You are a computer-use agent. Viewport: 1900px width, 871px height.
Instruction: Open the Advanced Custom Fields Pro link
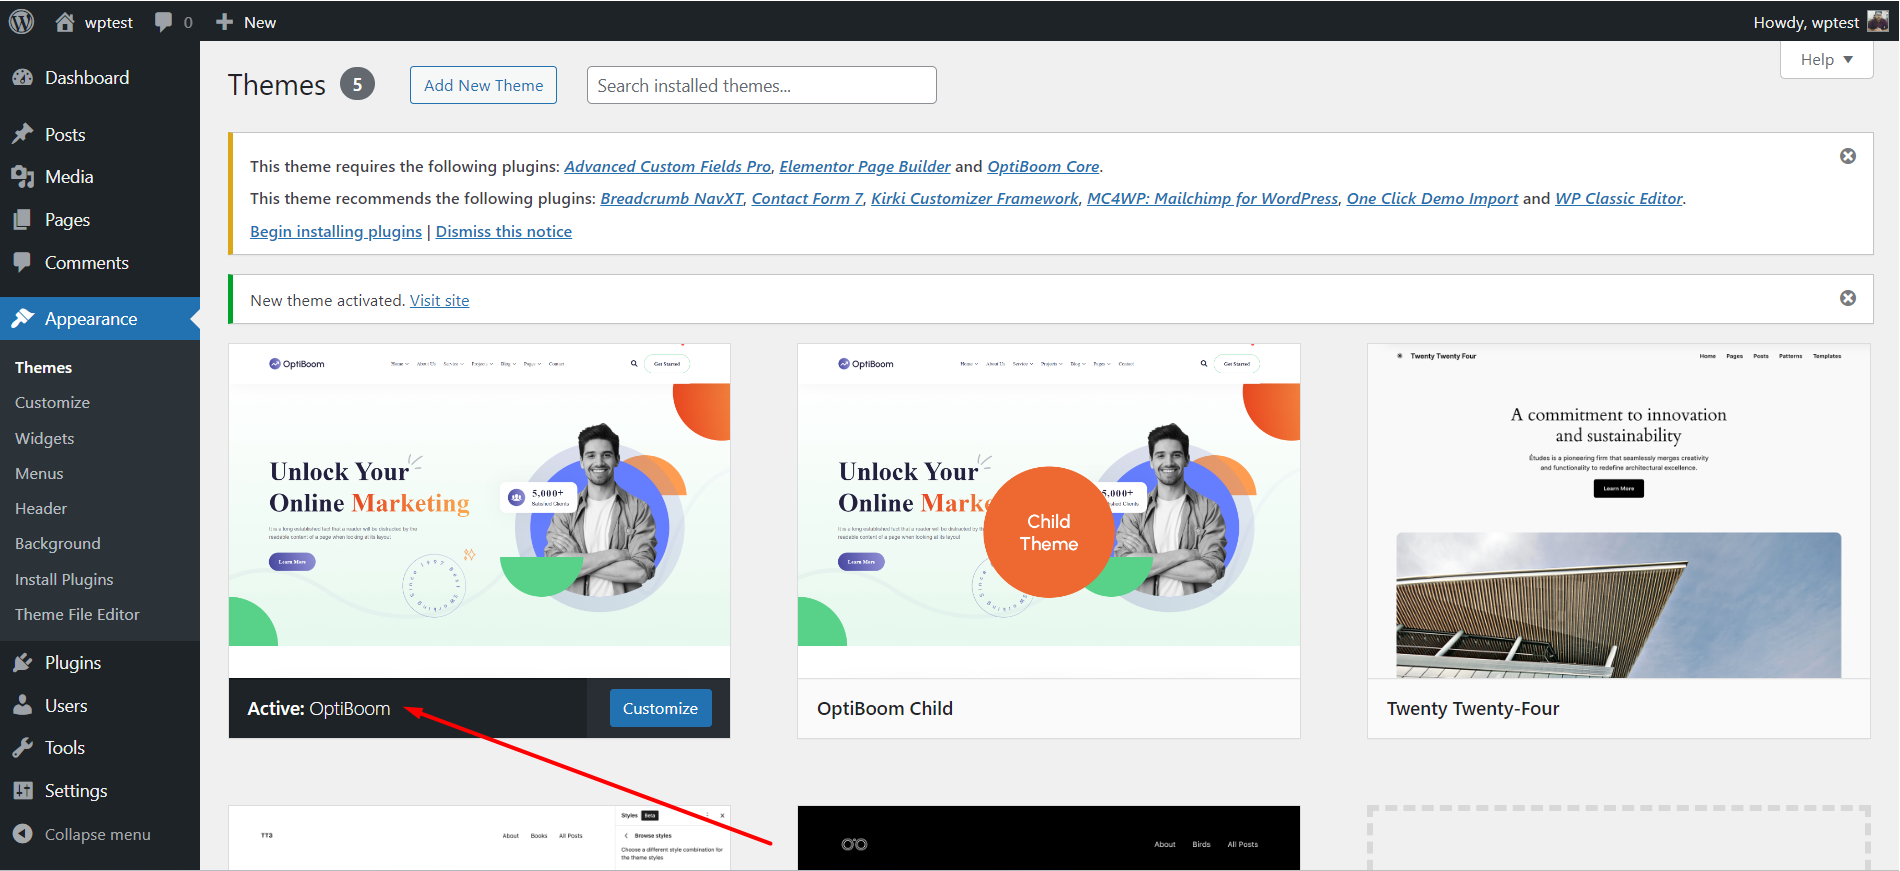(667, 166)
